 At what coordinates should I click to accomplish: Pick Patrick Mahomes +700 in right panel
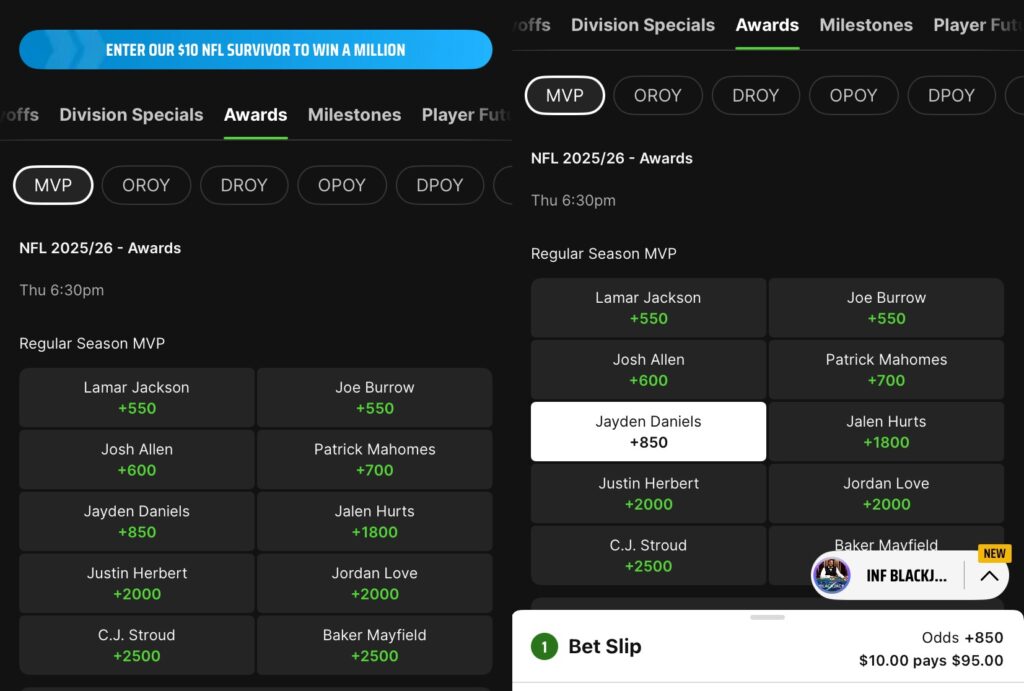tap(886, 370)
